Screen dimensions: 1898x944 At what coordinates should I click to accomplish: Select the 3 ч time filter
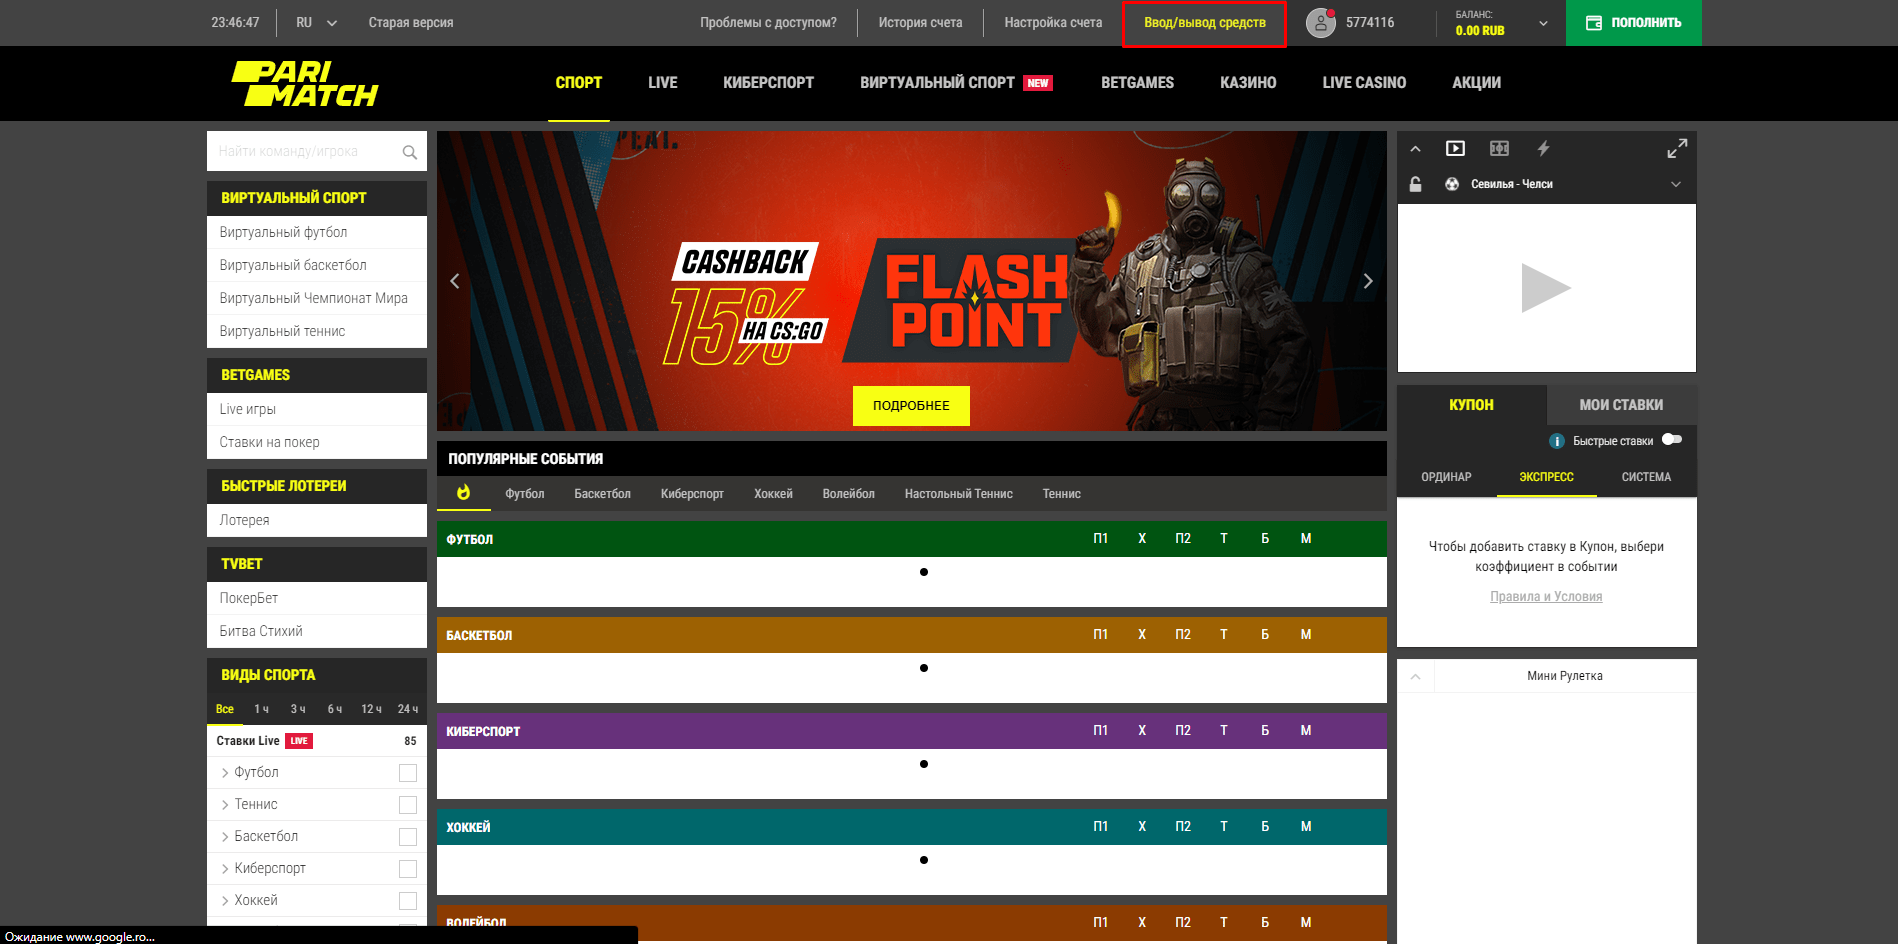point(298,709)
